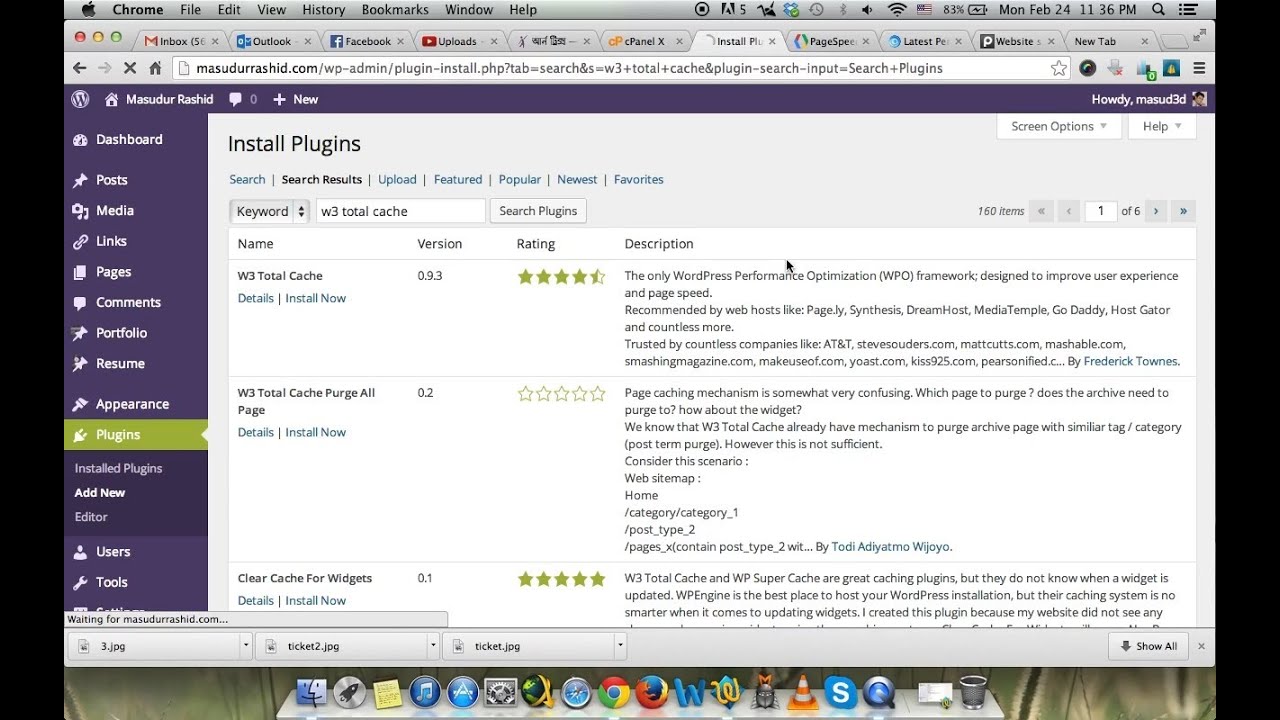Open the Trash in the Dock

click(x=972, y=692)
